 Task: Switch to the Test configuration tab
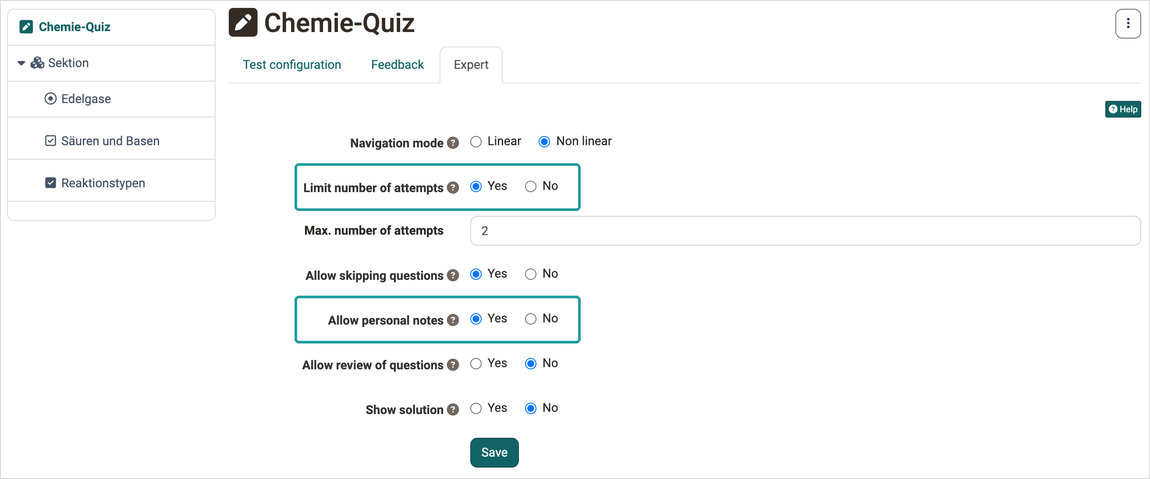click(x=292, y=65)
